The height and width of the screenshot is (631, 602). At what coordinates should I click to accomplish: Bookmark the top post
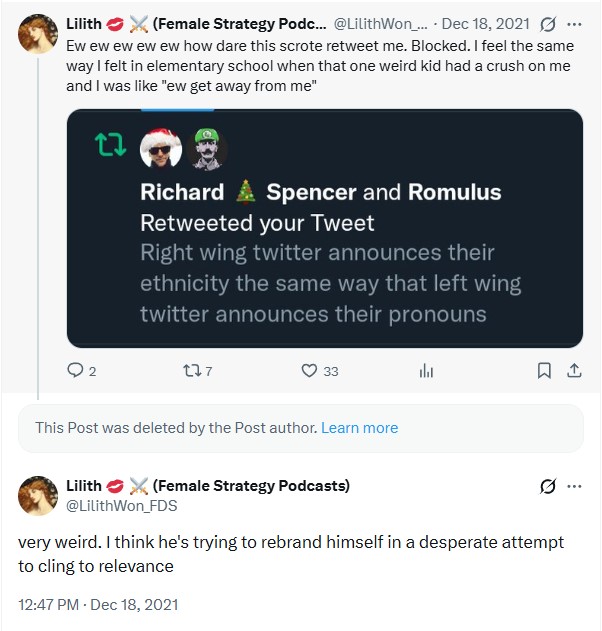pyautogui.click(x=544, y=371)
